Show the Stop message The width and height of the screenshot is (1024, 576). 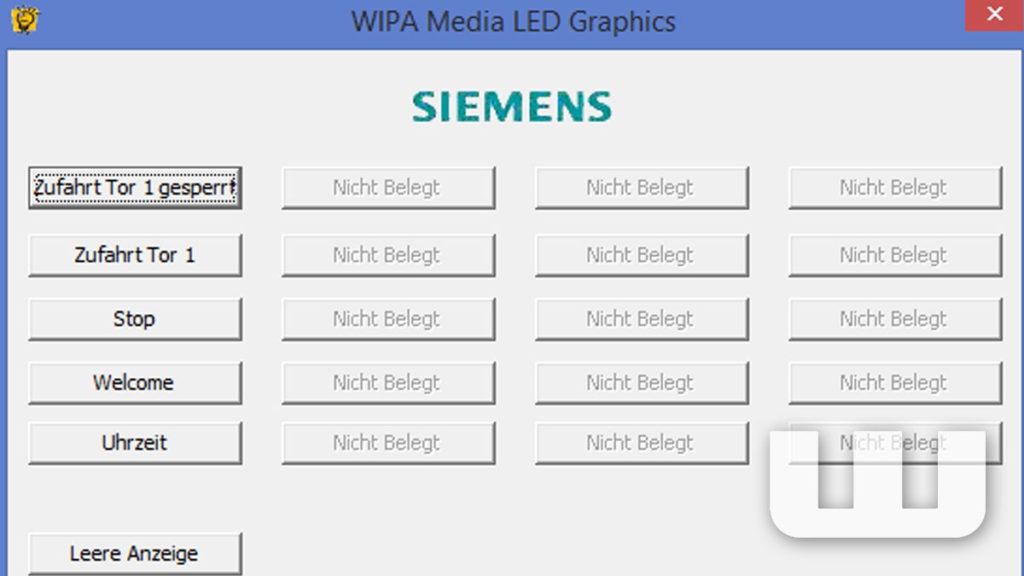tap(135, 319)
